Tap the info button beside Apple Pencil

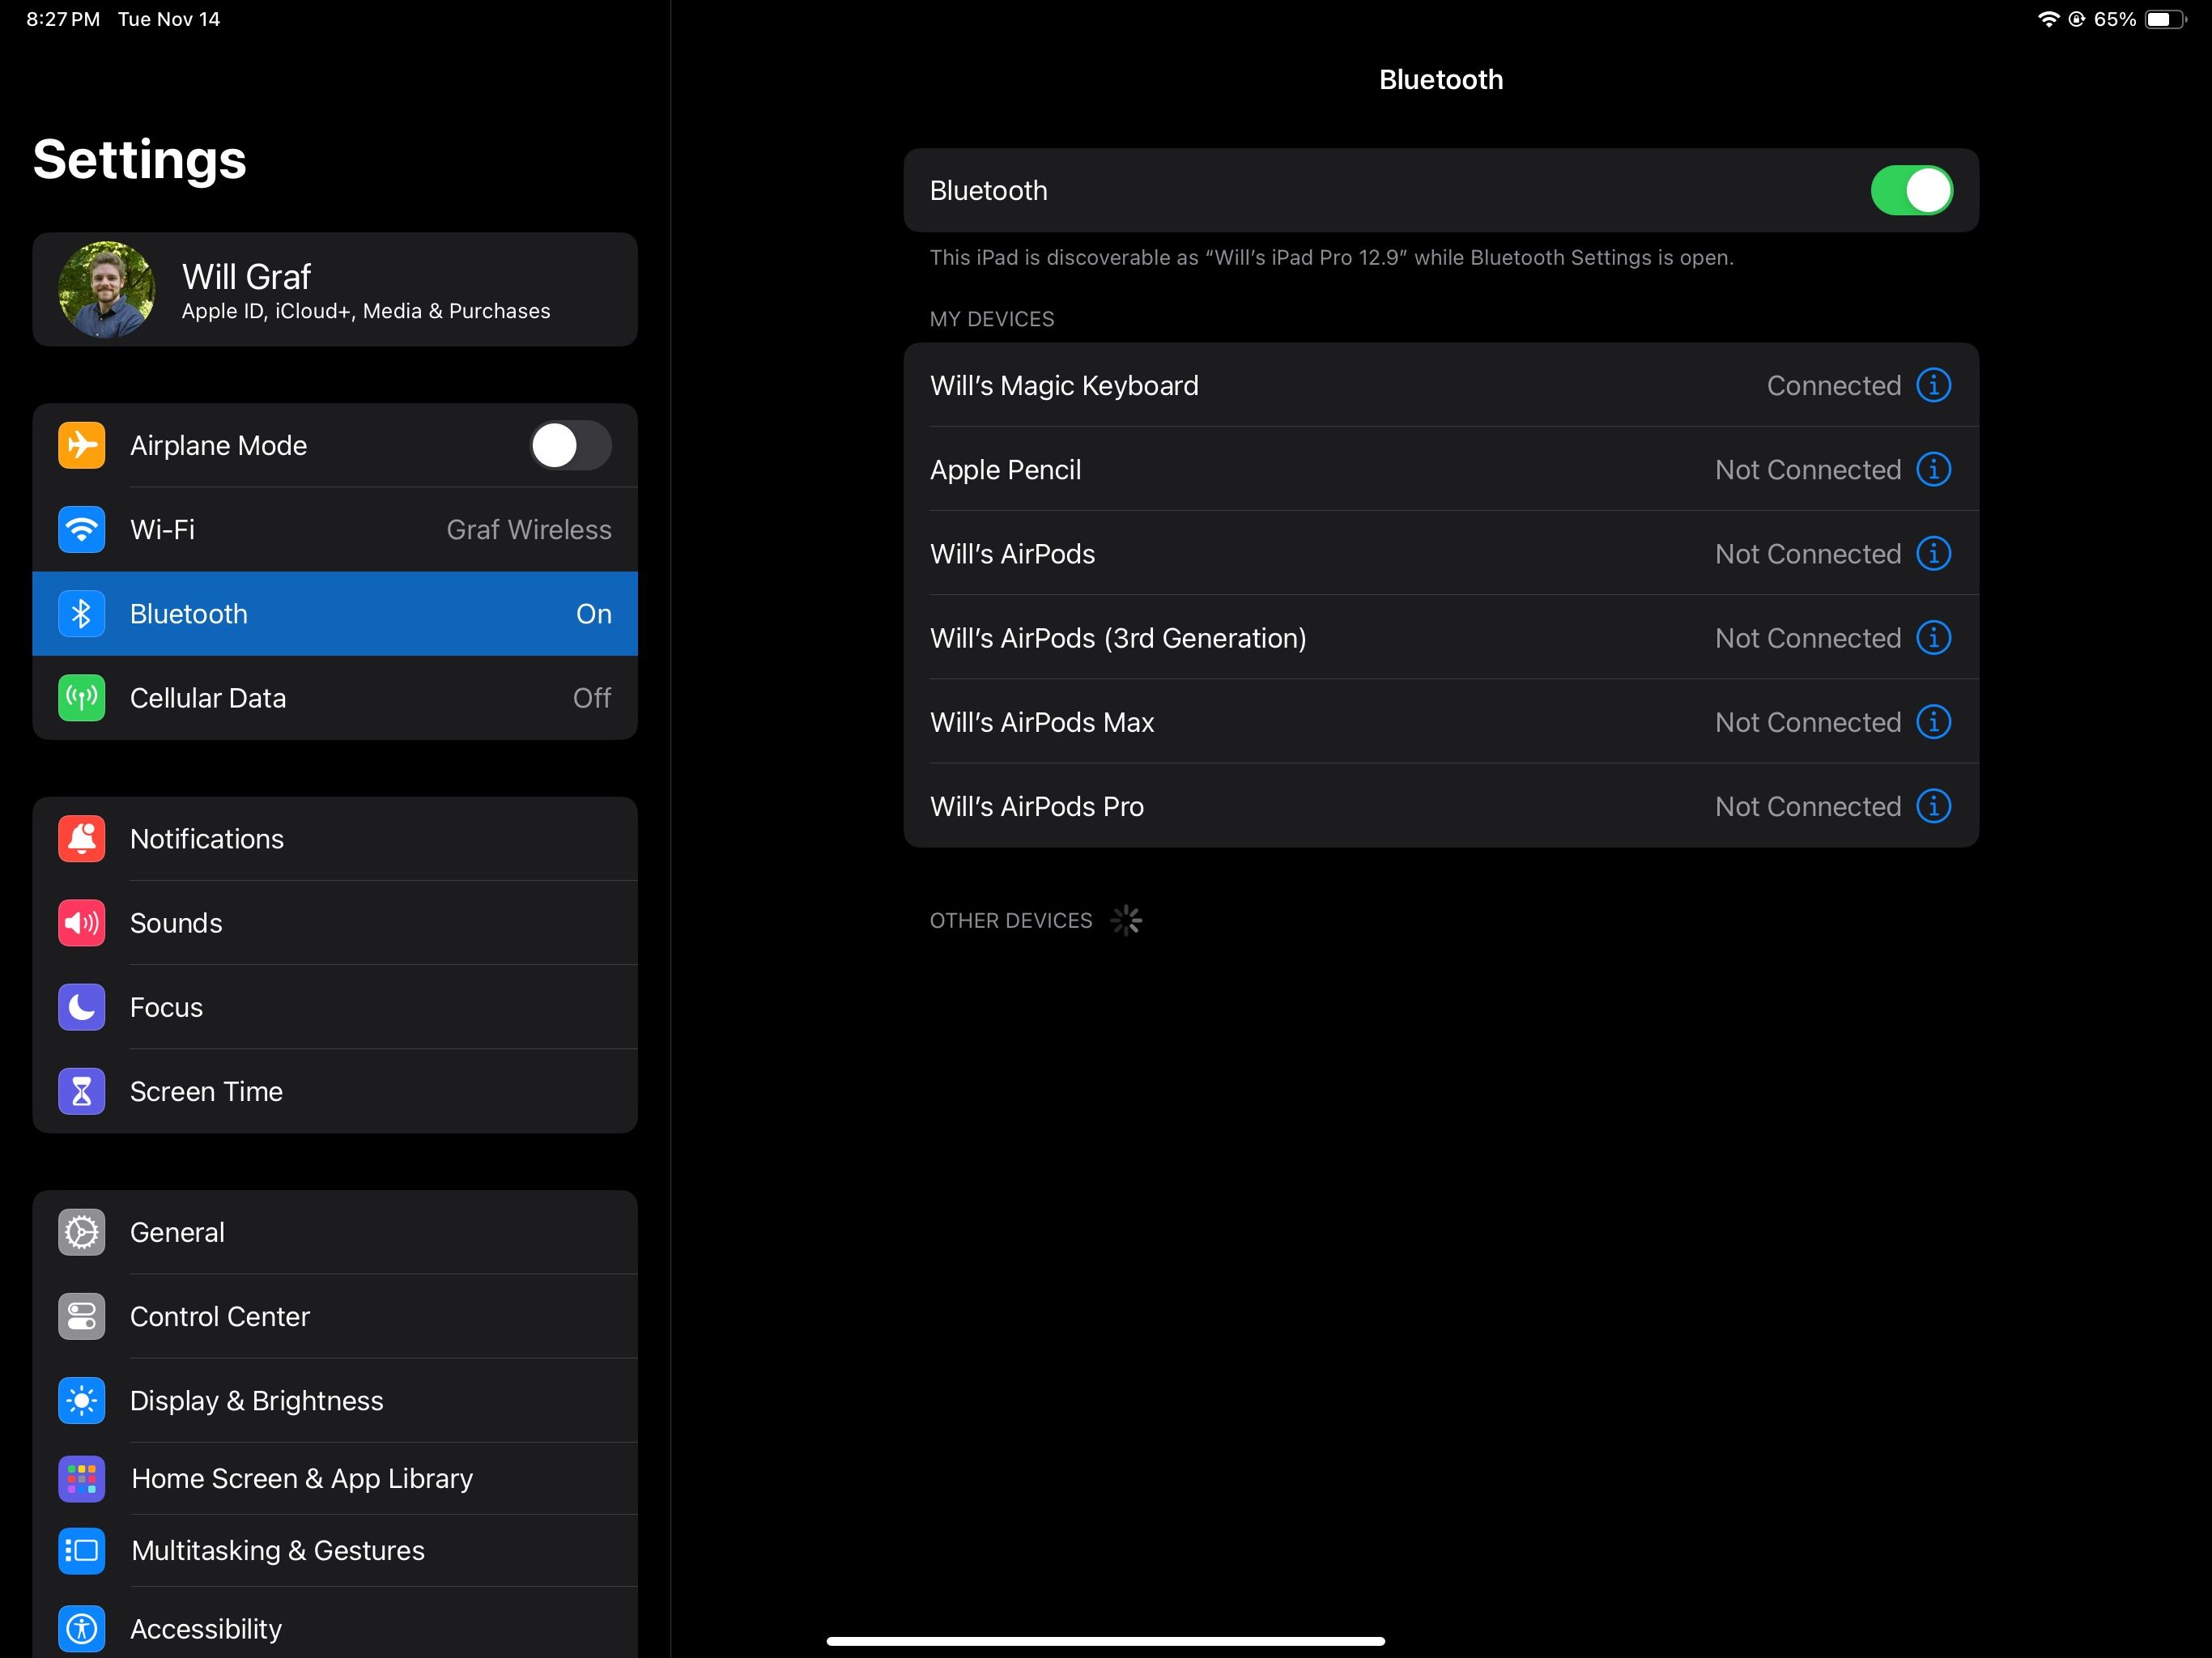tap(1934, 468)
